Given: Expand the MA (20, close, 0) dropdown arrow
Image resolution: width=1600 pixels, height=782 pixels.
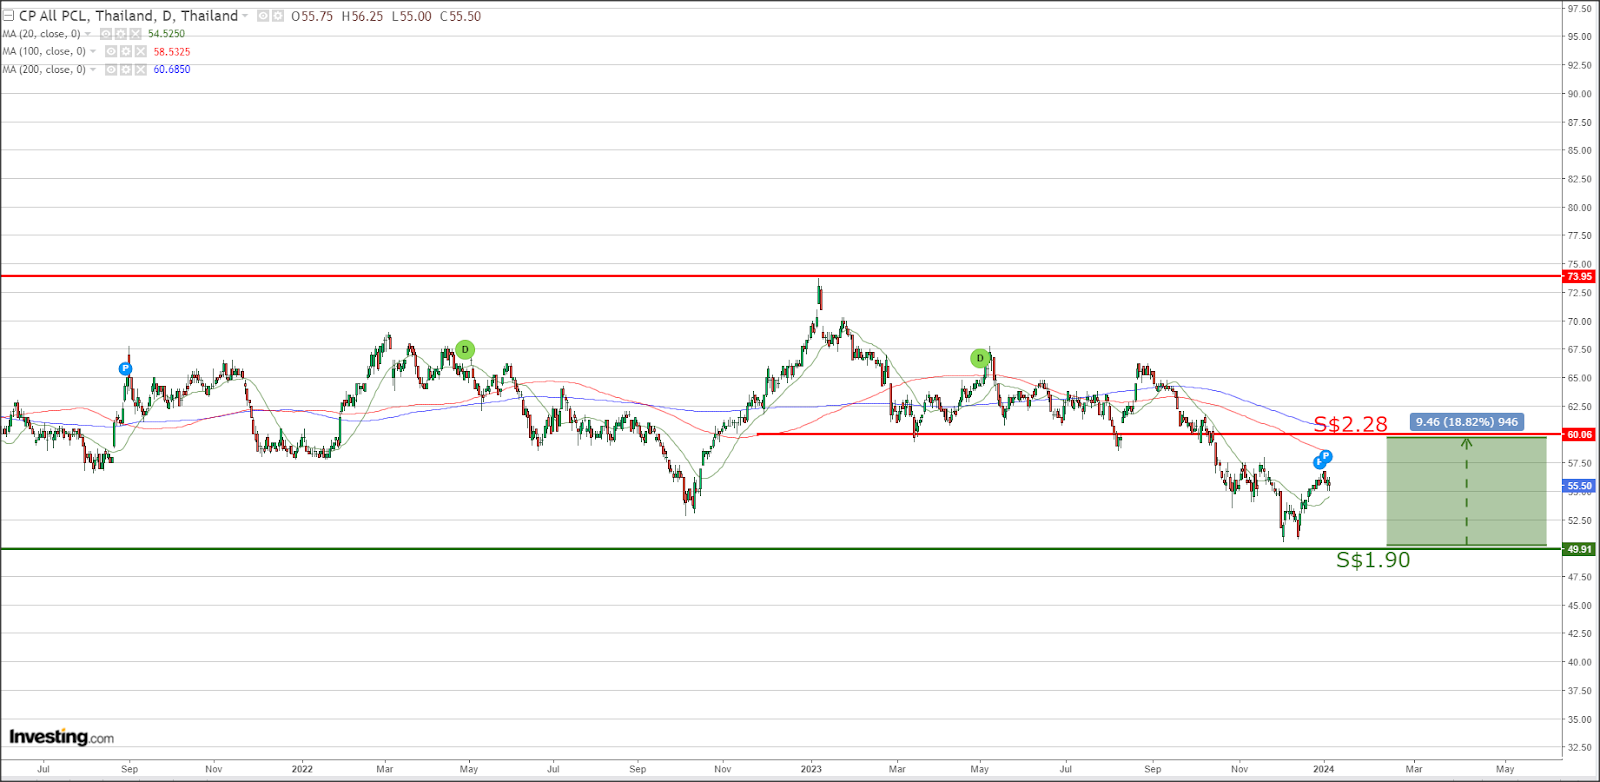Looking at the screenshot, I should 88,34.
